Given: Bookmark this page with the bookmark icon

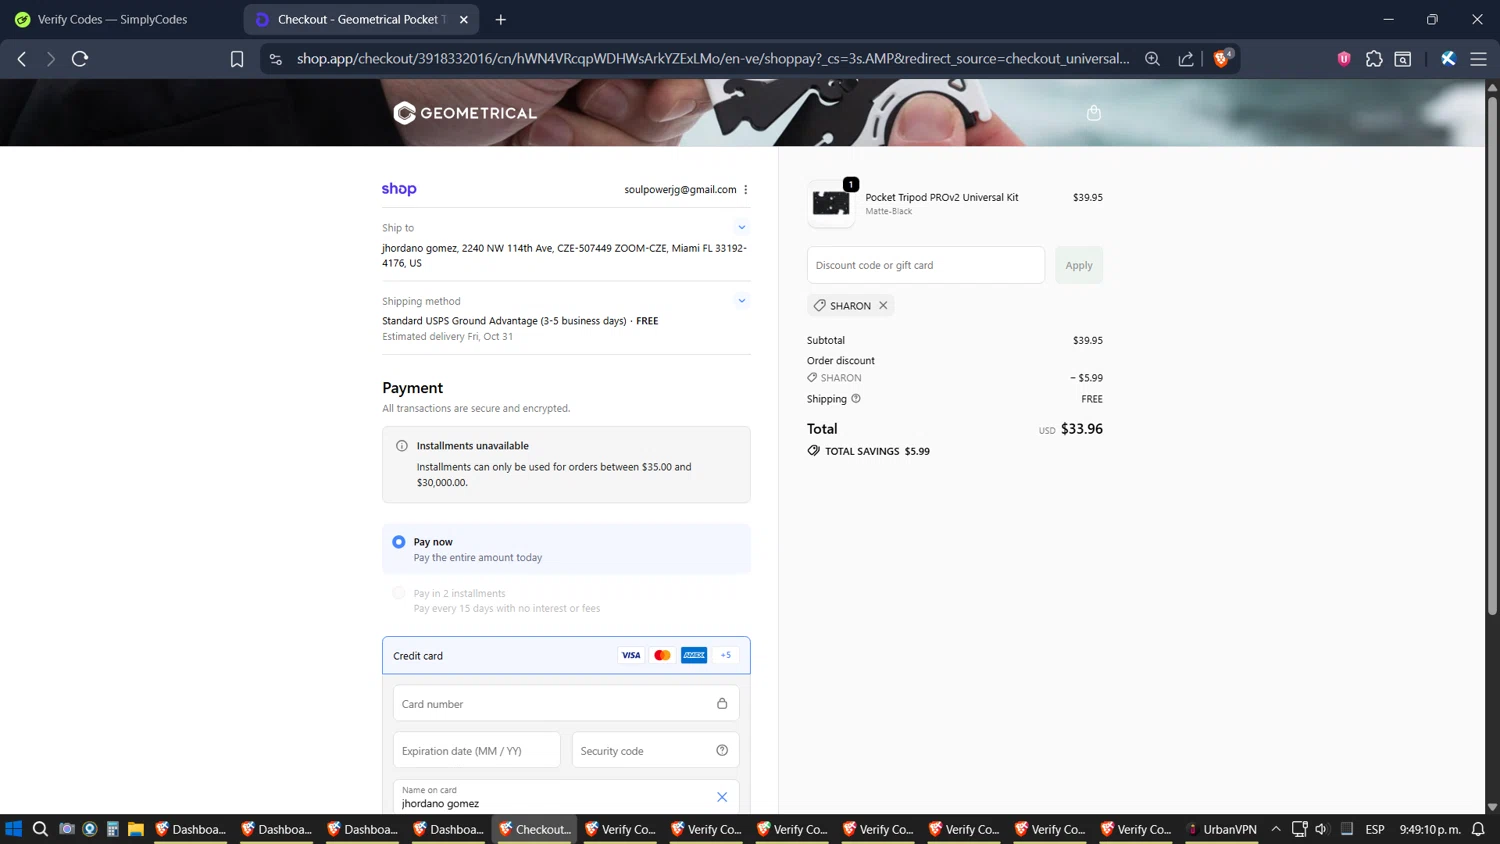Looking at the screenshot, I should click(237, 59).
